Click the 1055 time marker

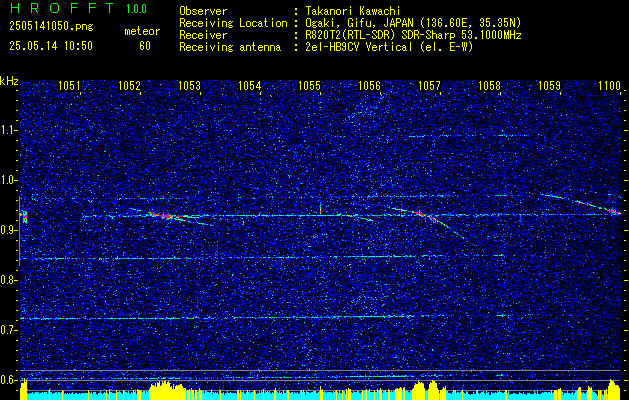pyautogui.click(x=309, y=85)
